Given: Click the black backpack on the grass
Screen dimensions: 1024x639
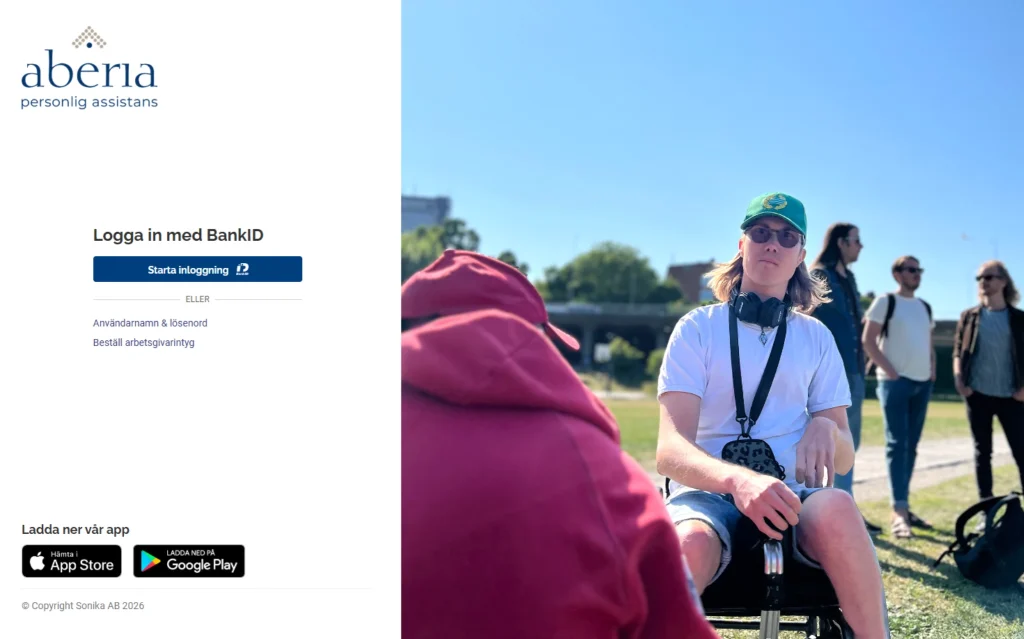Looking at the screenshot, I should (x=985, y=541).
